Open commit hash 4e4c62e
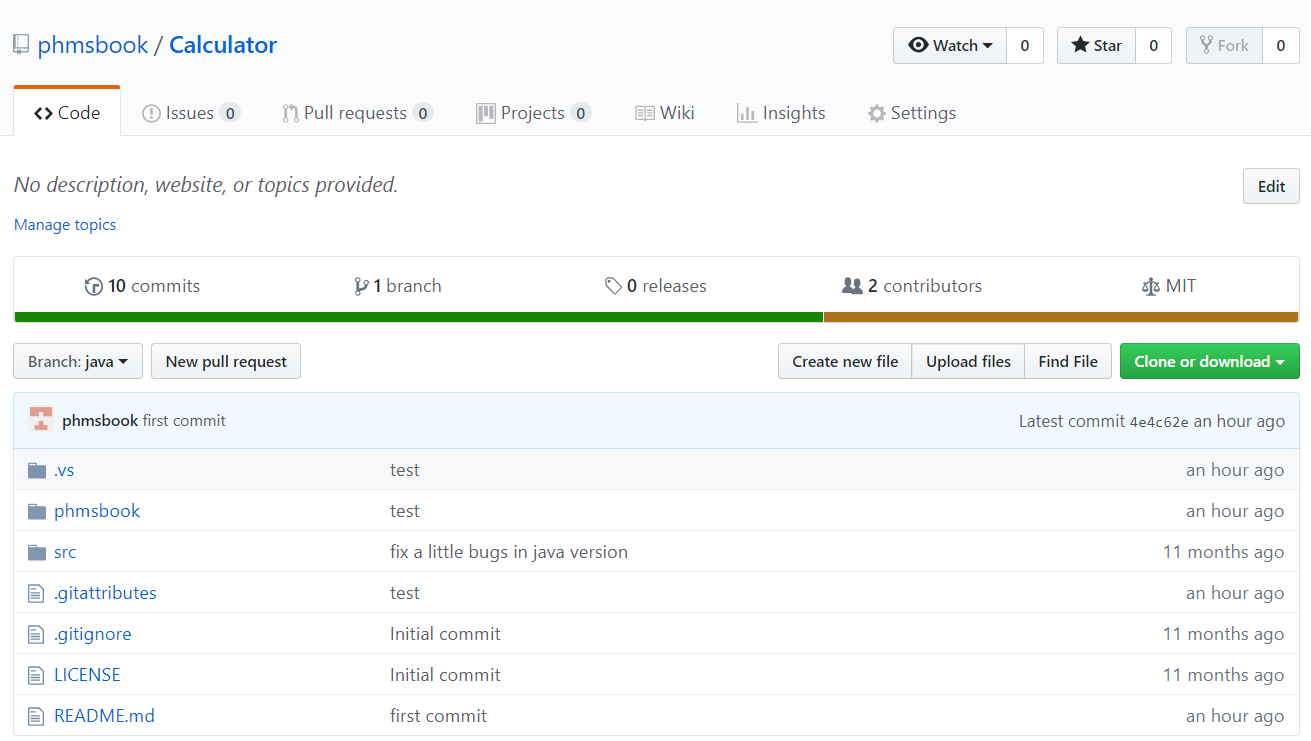1311x741 pixels. click(x=1159, y=422)
